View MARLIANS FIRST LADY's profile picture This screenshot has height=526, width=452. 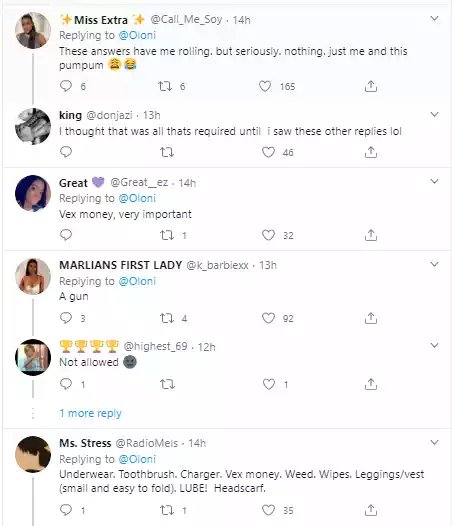(33, 276)
